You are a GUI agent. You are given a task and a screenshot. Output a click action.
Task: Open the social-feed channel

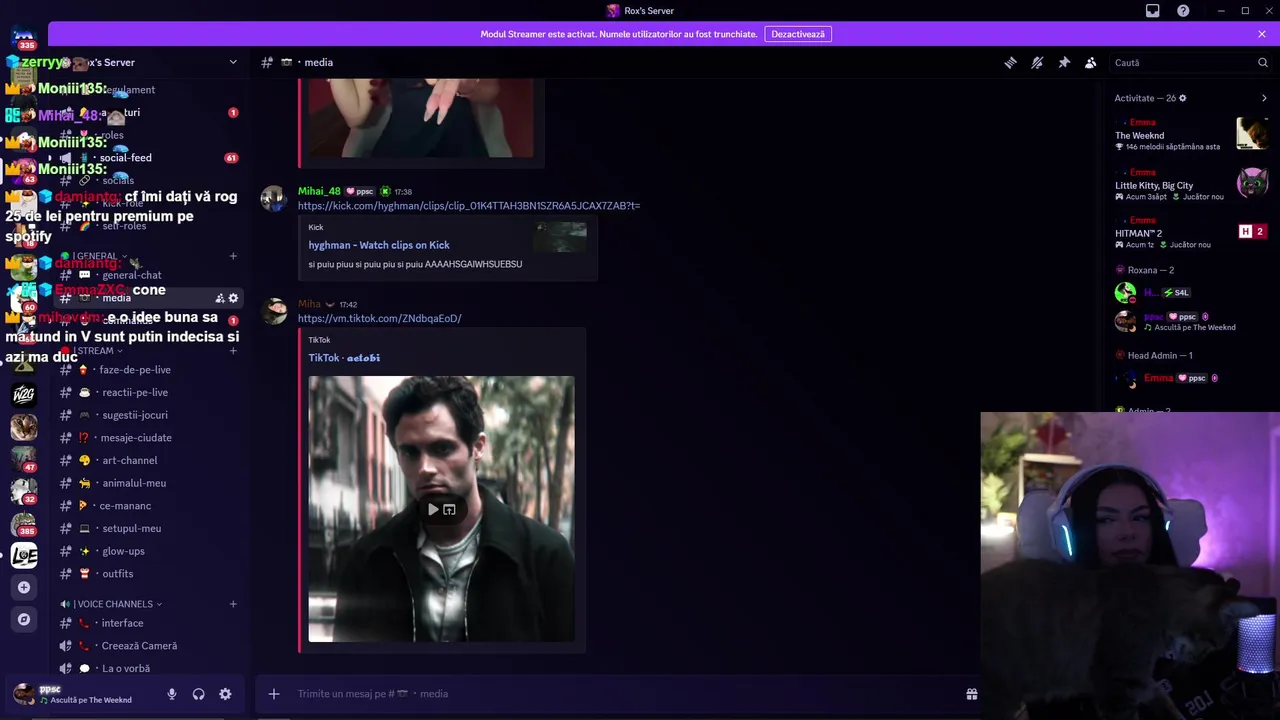tap(125, 158)
